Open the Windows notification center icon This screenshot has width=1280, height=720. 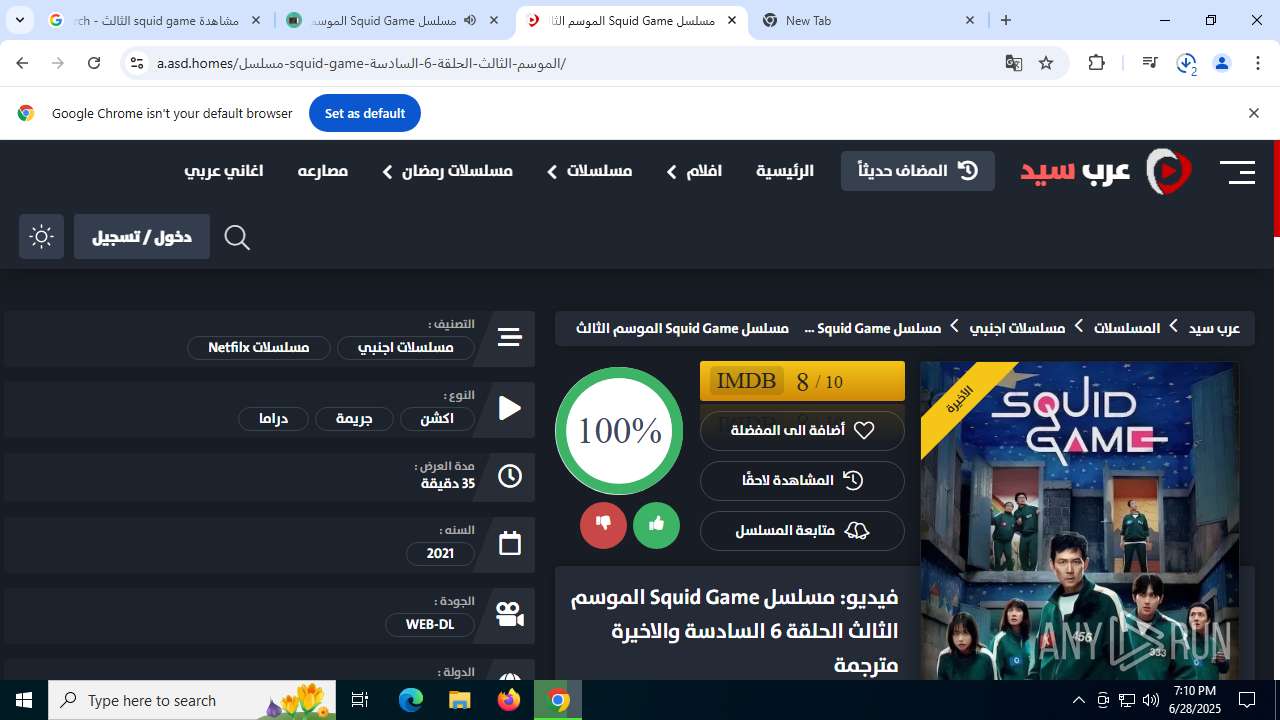[x=1247, y=700]
